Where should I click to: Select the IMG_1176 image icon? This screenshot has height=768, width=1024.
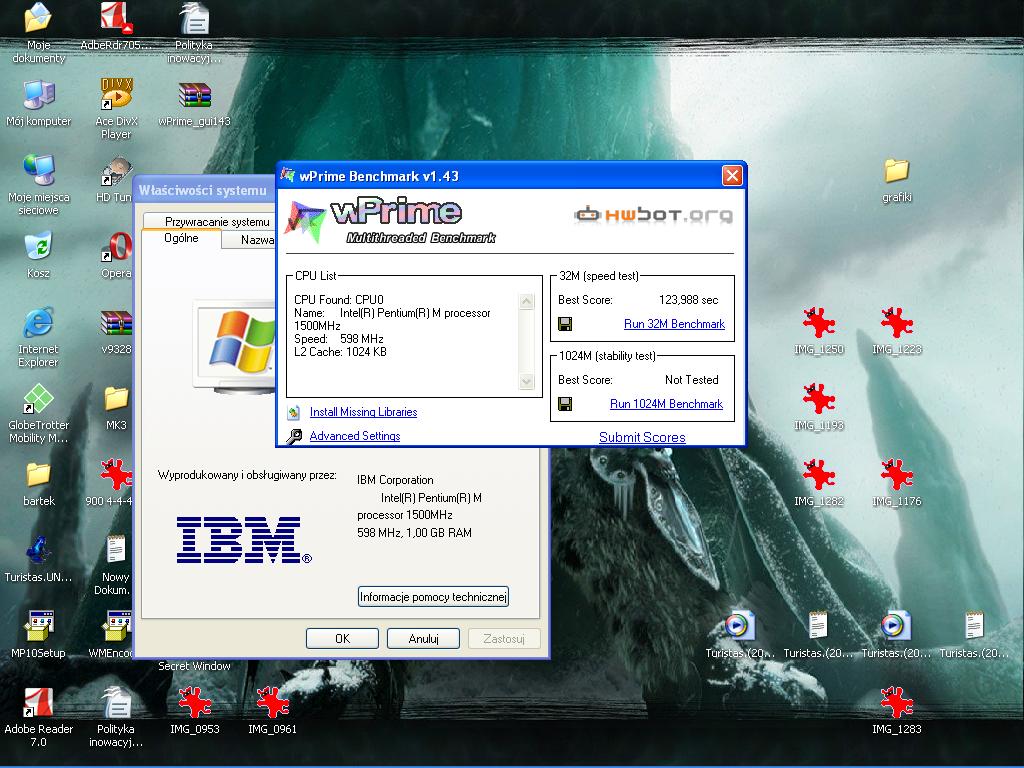tap(897, 483)
